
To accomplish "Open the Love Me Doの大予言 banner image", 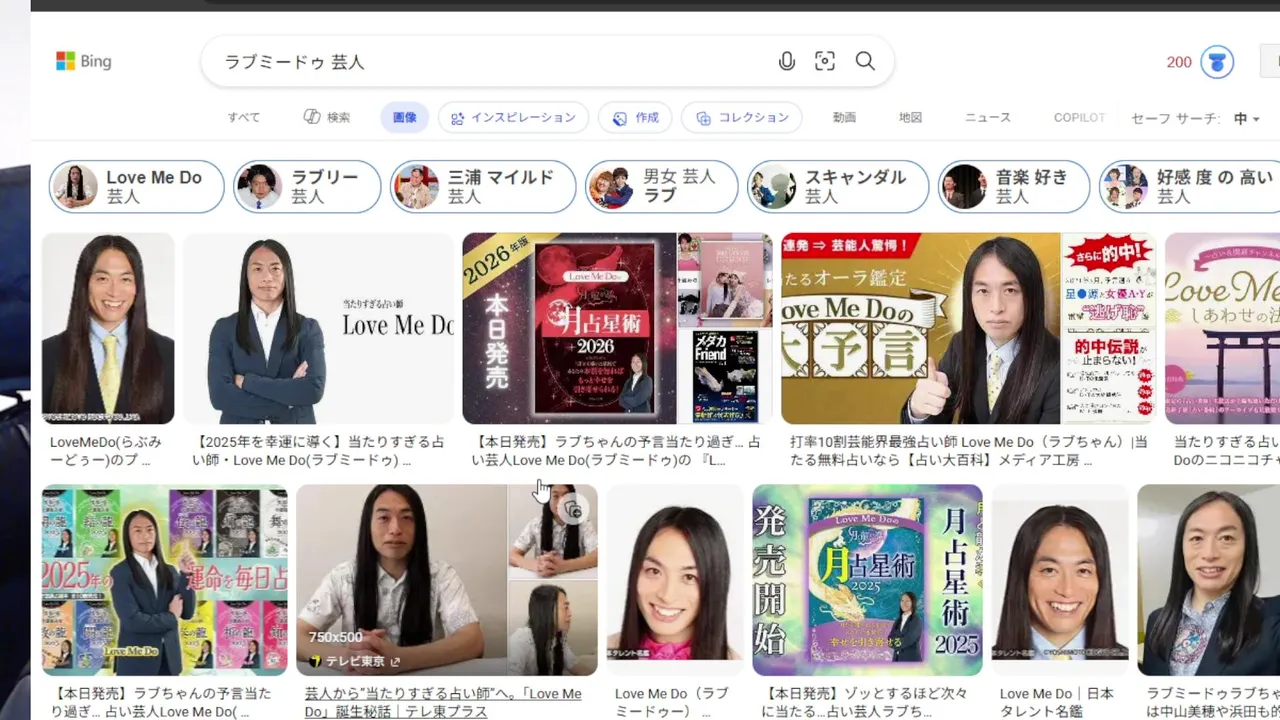I will 968,329.
